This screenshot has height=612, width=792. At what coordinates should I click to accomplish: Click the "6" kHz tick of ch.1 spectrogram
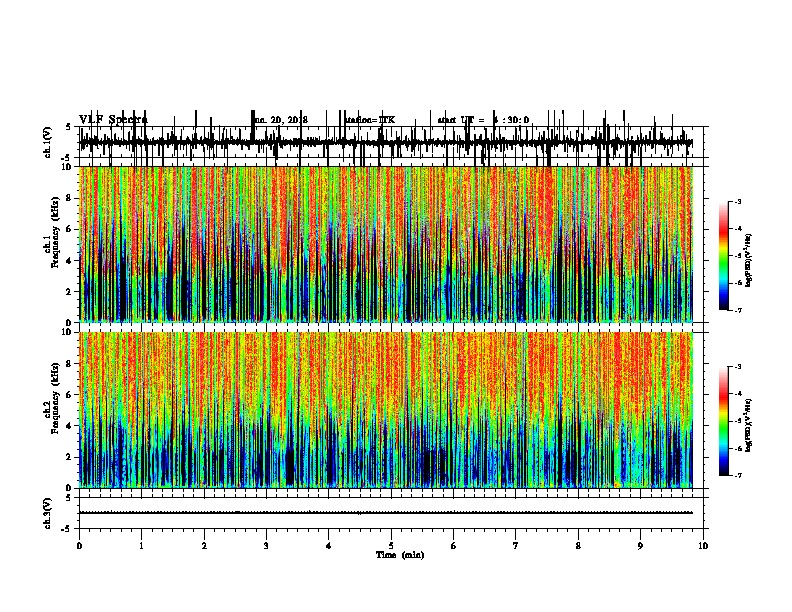(70, 229)
